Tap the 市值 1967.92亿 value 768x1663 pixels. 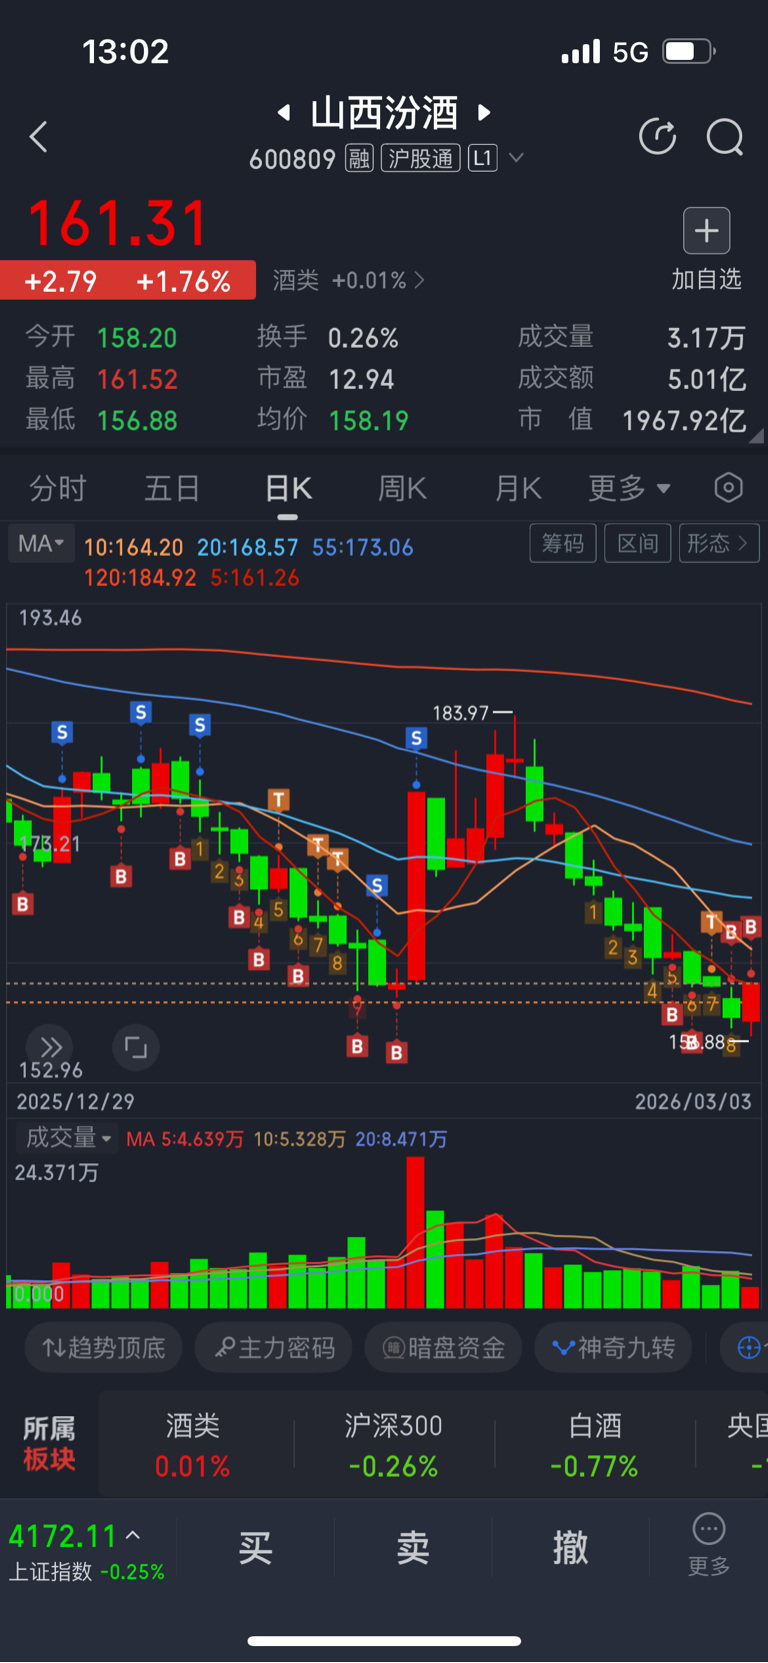(684, 420)
